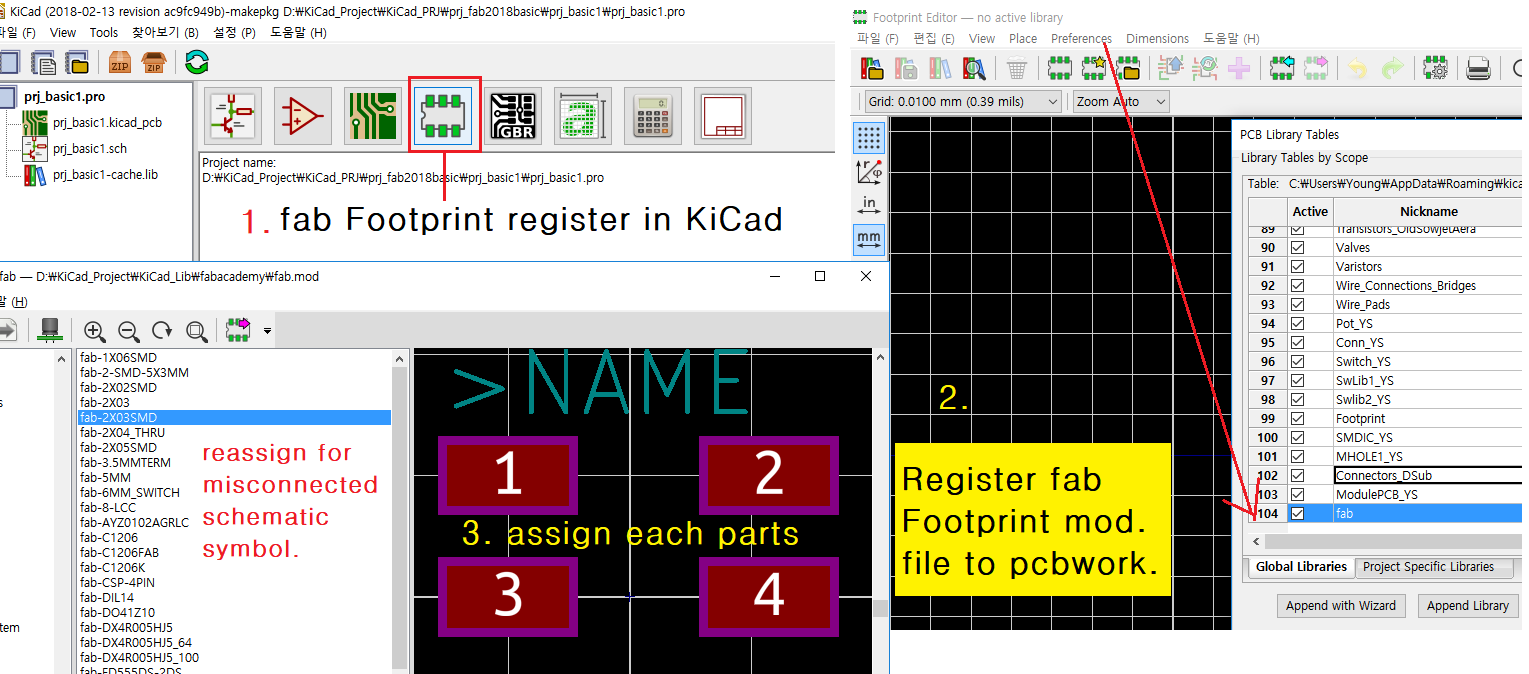Open the Zoom Auto dropdown
This screenshot has width=1529, height=674.
point(1121,101)
